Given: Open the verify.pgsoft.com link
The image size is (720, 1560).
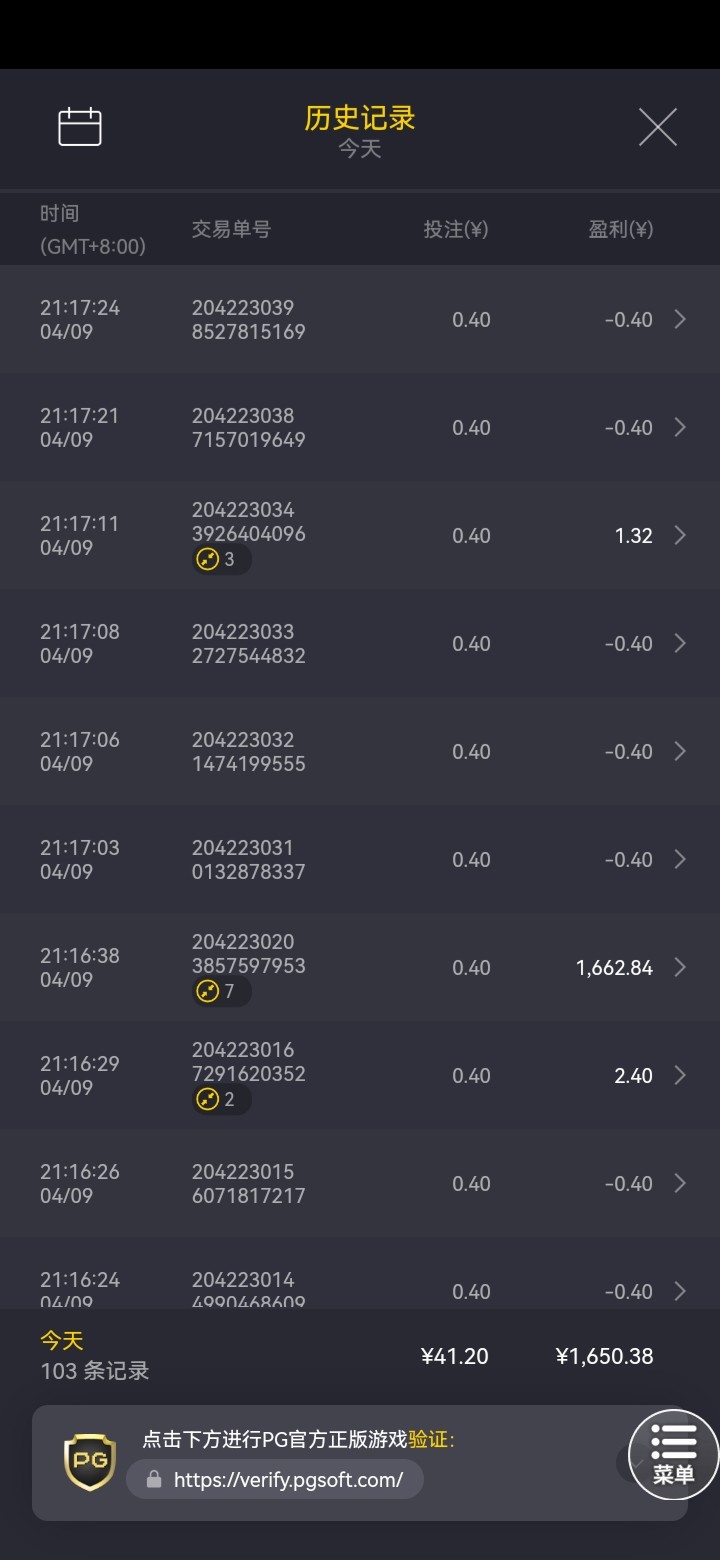Looking at the screenshot, I should (x=288, y=1479).
